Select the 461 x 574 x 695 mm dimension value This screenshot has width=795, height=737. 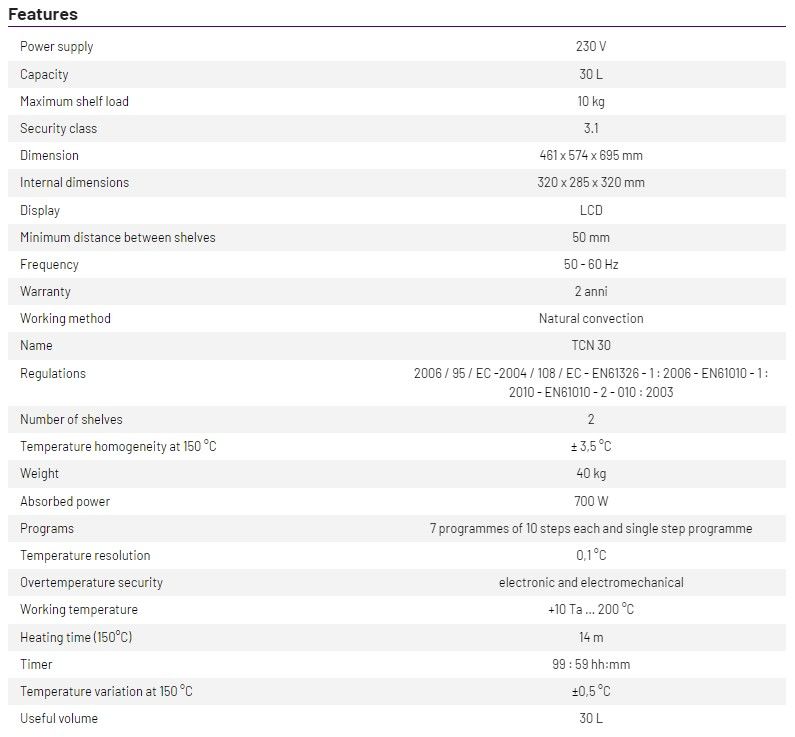click(x=590, y=155)
